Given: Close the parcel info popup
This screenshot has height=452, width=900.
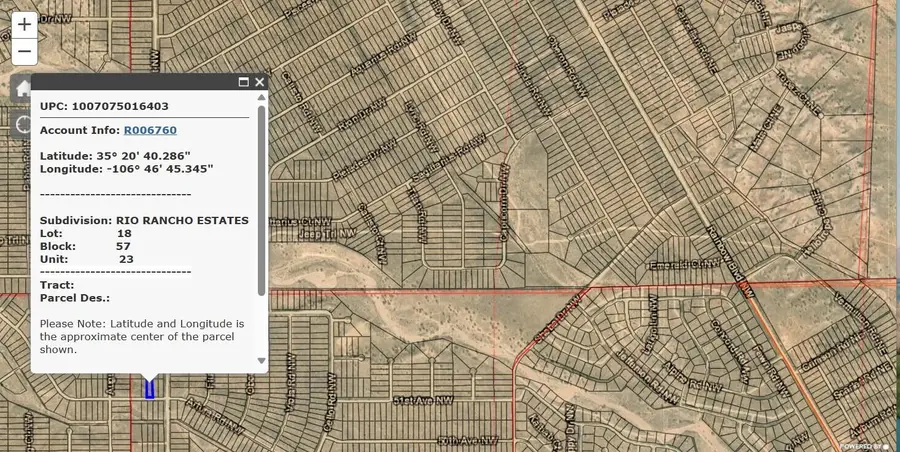Looking at the screenshot, I should [x=260, y=82].
